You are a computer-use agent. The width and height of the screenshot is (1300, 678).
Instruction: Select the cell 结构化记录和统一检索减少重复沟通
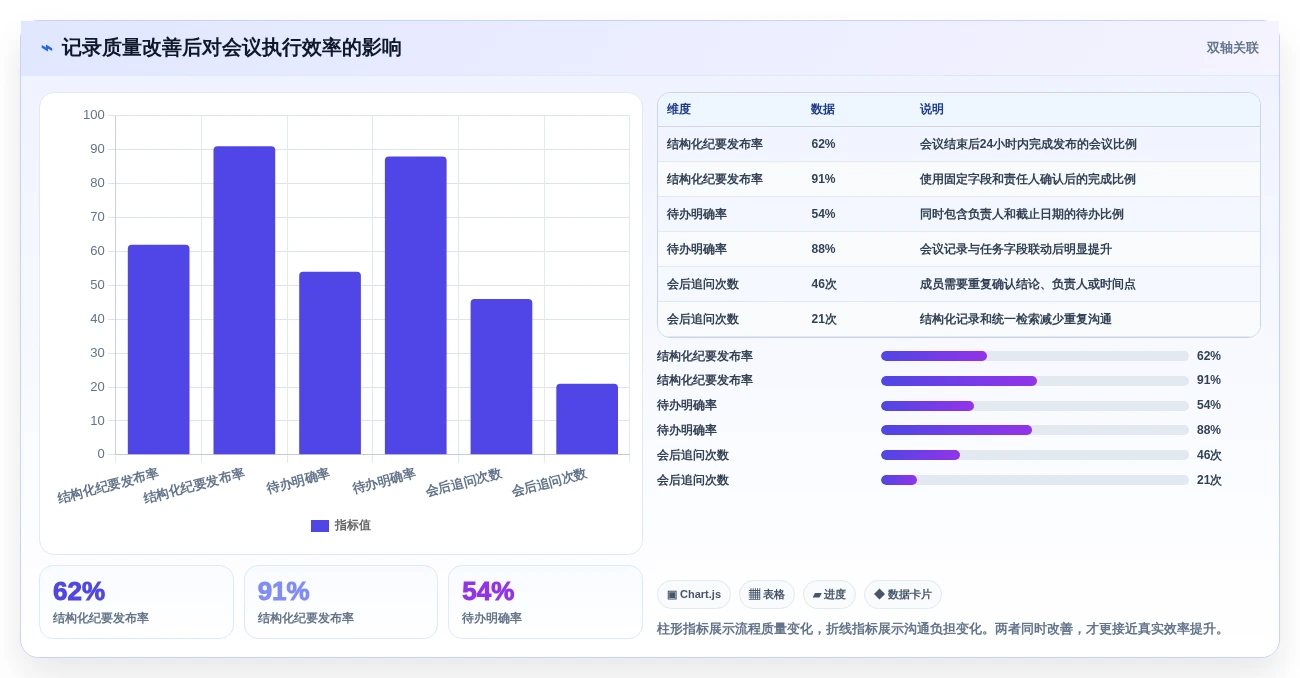click(1016, 319)
